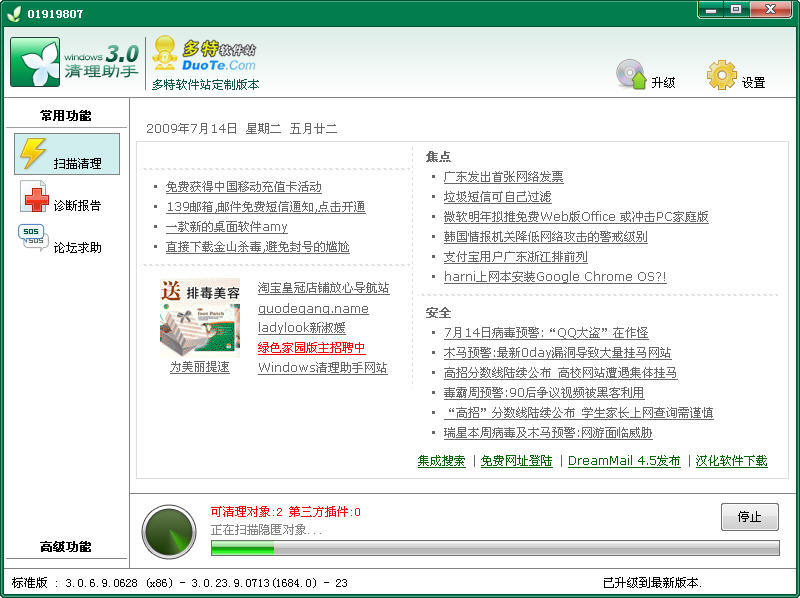The image size is (800, 598).
Task: Select 扫描清理 in the sidebar
Action: click(x=67, y=154)
